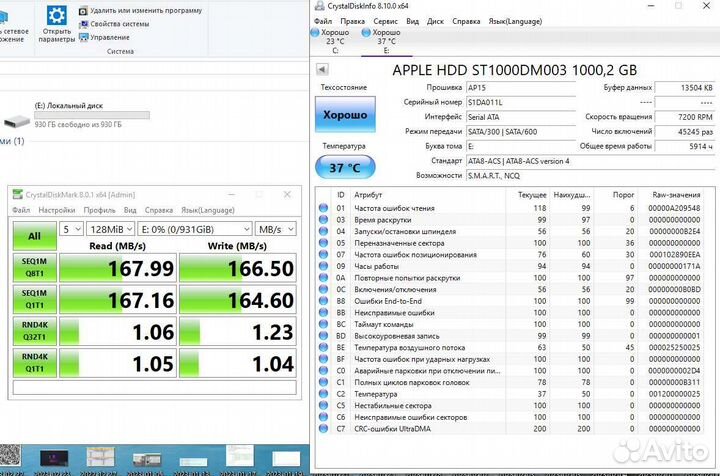This screenshot has width=720, height=476.
Task: Open the Профиль menu in CrystalDiskMark
Action: point(99,210)
